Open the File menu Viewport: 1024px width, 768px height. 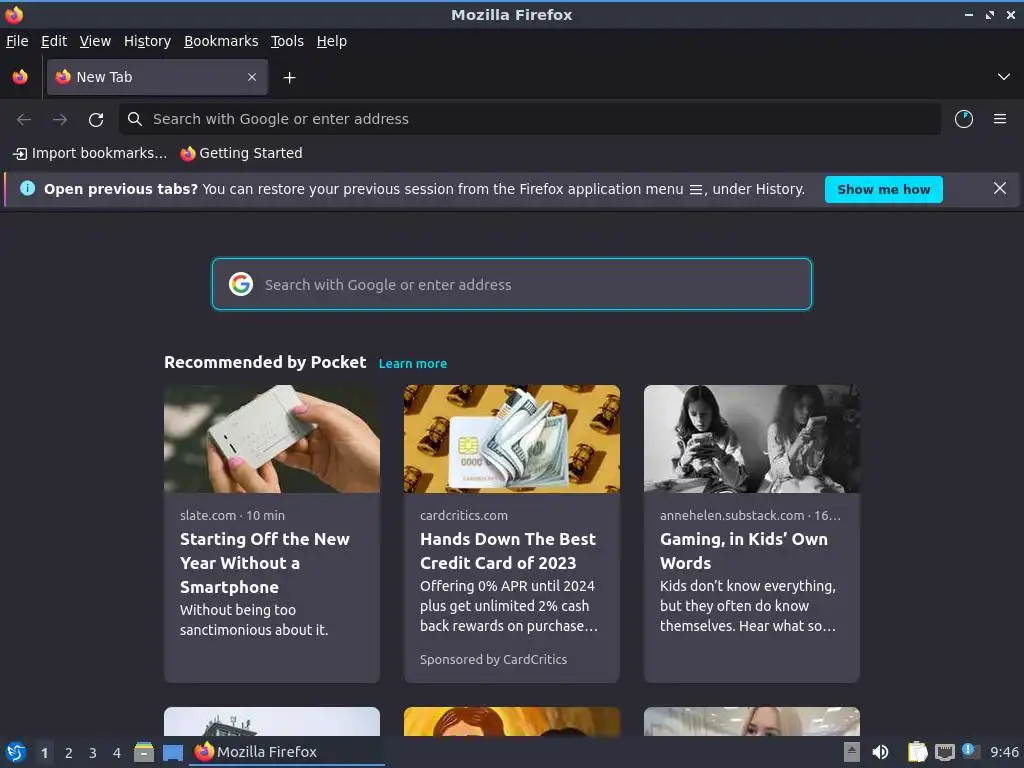tap(17, 41)
